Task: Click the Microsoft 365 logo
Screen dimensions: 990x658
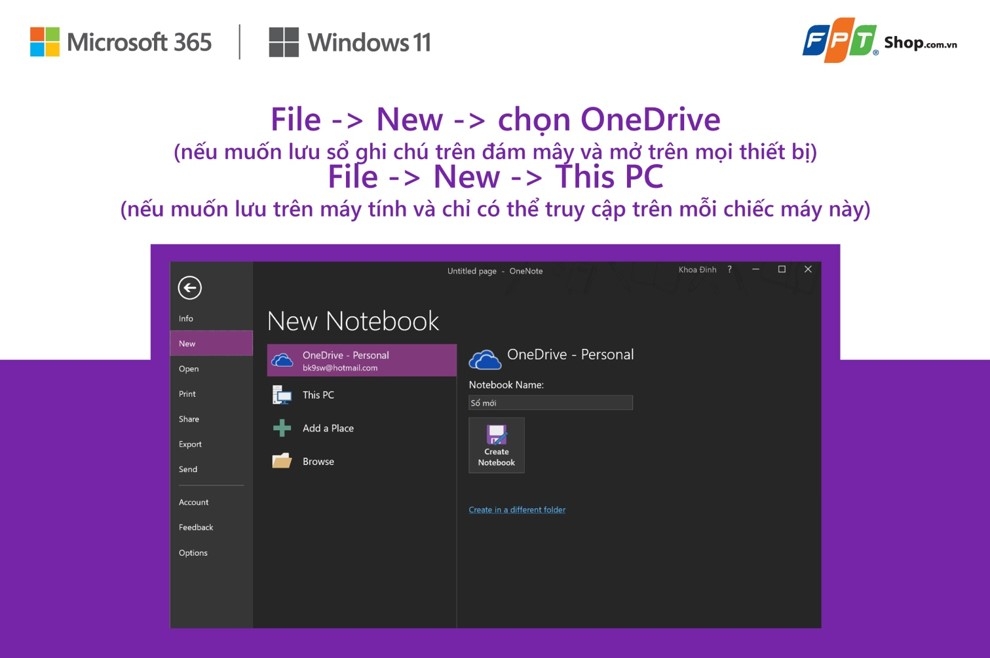Action: (120, 41)
